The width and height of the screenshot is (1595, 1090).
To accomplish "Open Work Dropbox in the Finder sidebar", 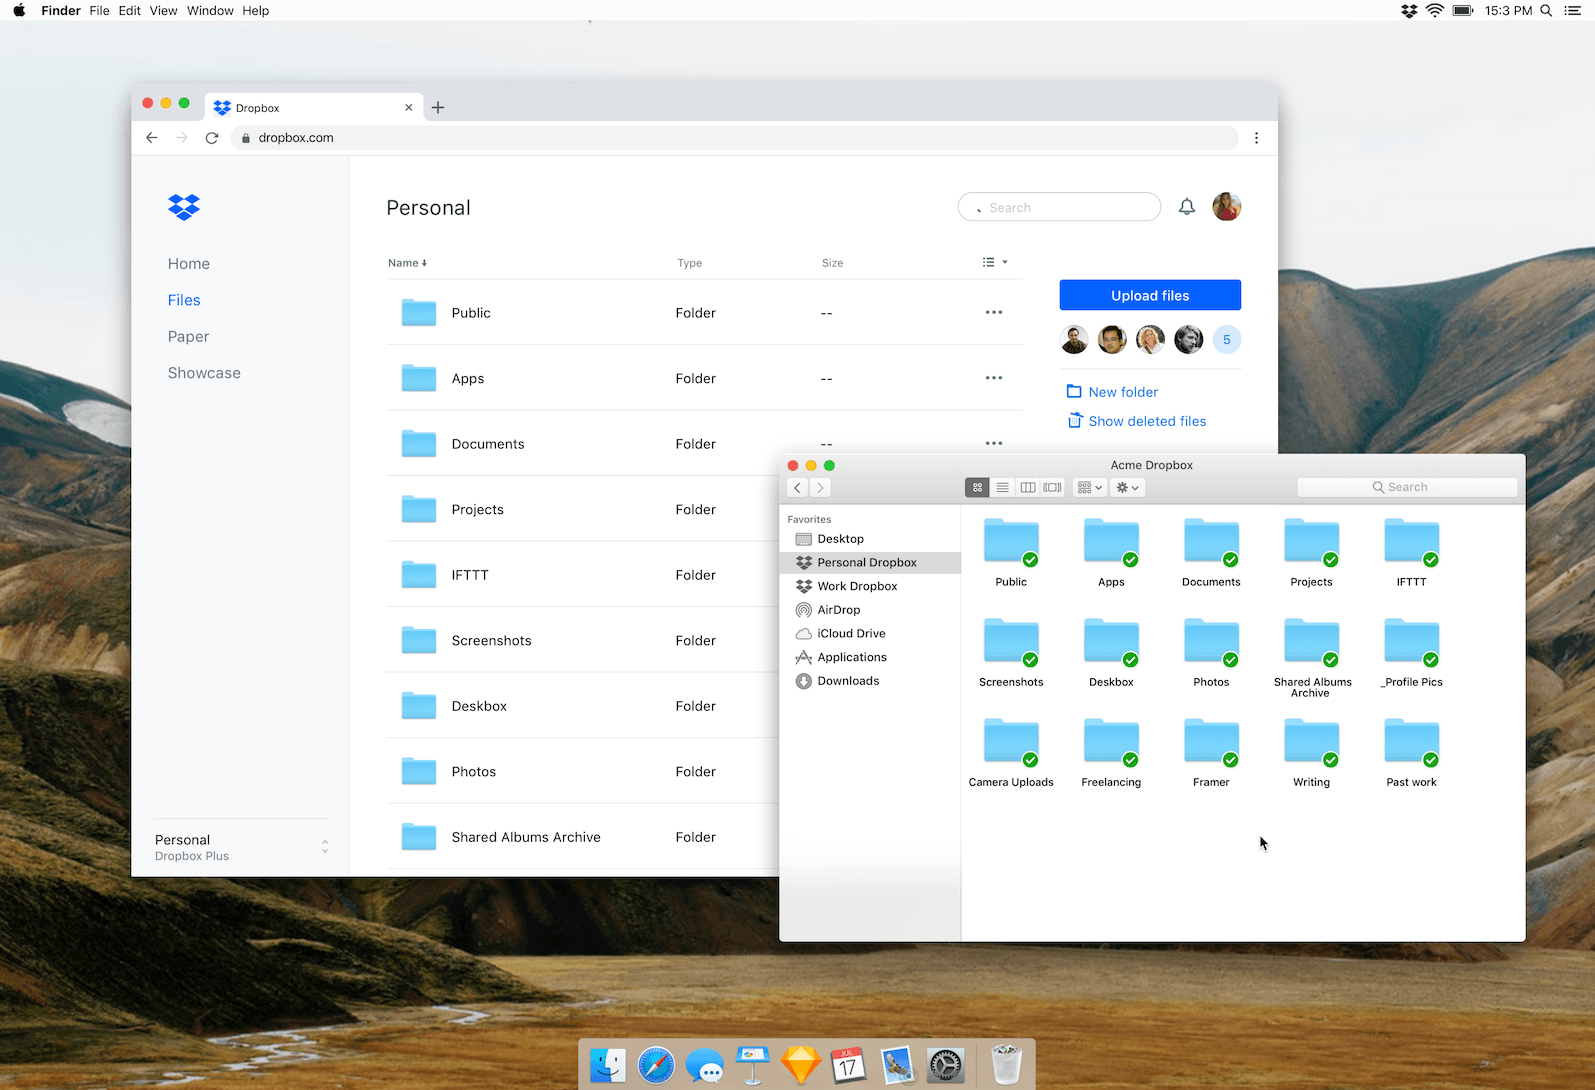I will pyautogui.click(x=870, y=586).
